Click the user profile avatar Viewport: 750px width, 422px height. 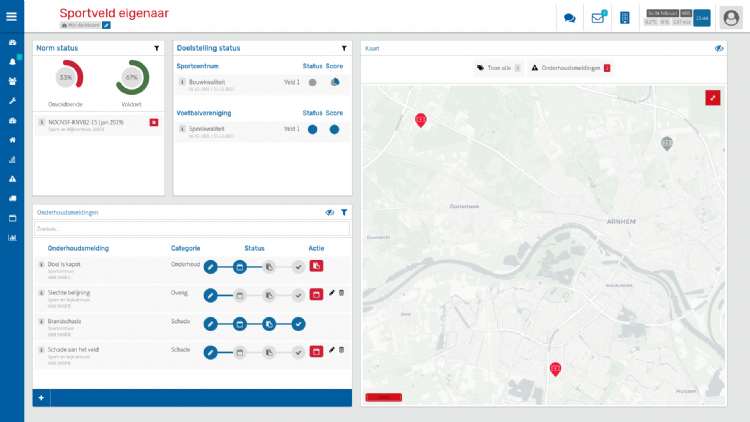(730, 17)
